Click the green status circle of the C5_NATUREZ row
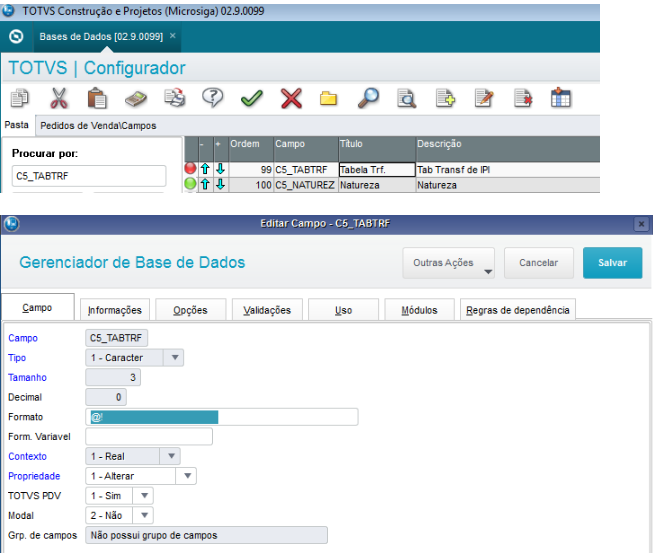The width and height of the screenshot is (653, 556). (x=190, y=184)
